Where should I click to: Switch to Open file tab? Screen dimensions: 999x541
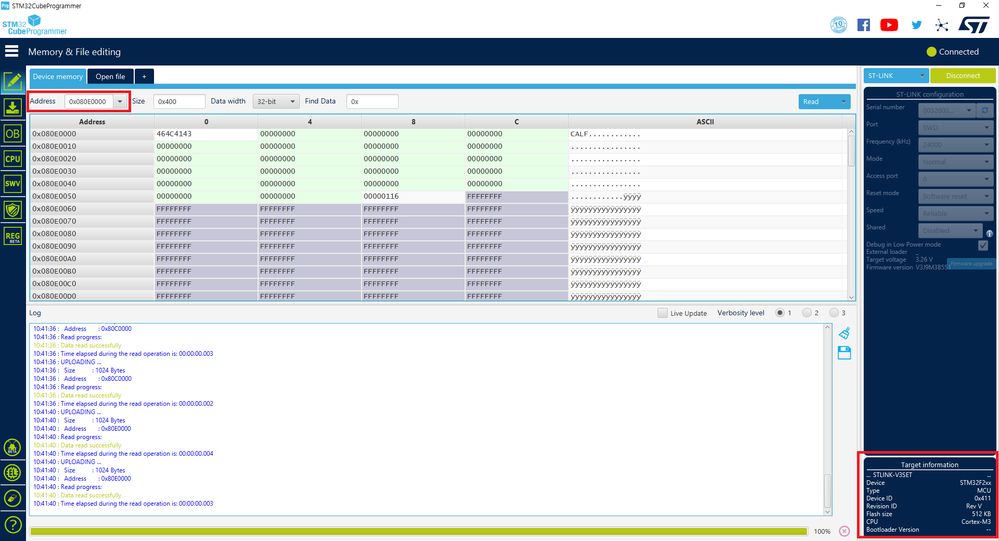(110, 76)
